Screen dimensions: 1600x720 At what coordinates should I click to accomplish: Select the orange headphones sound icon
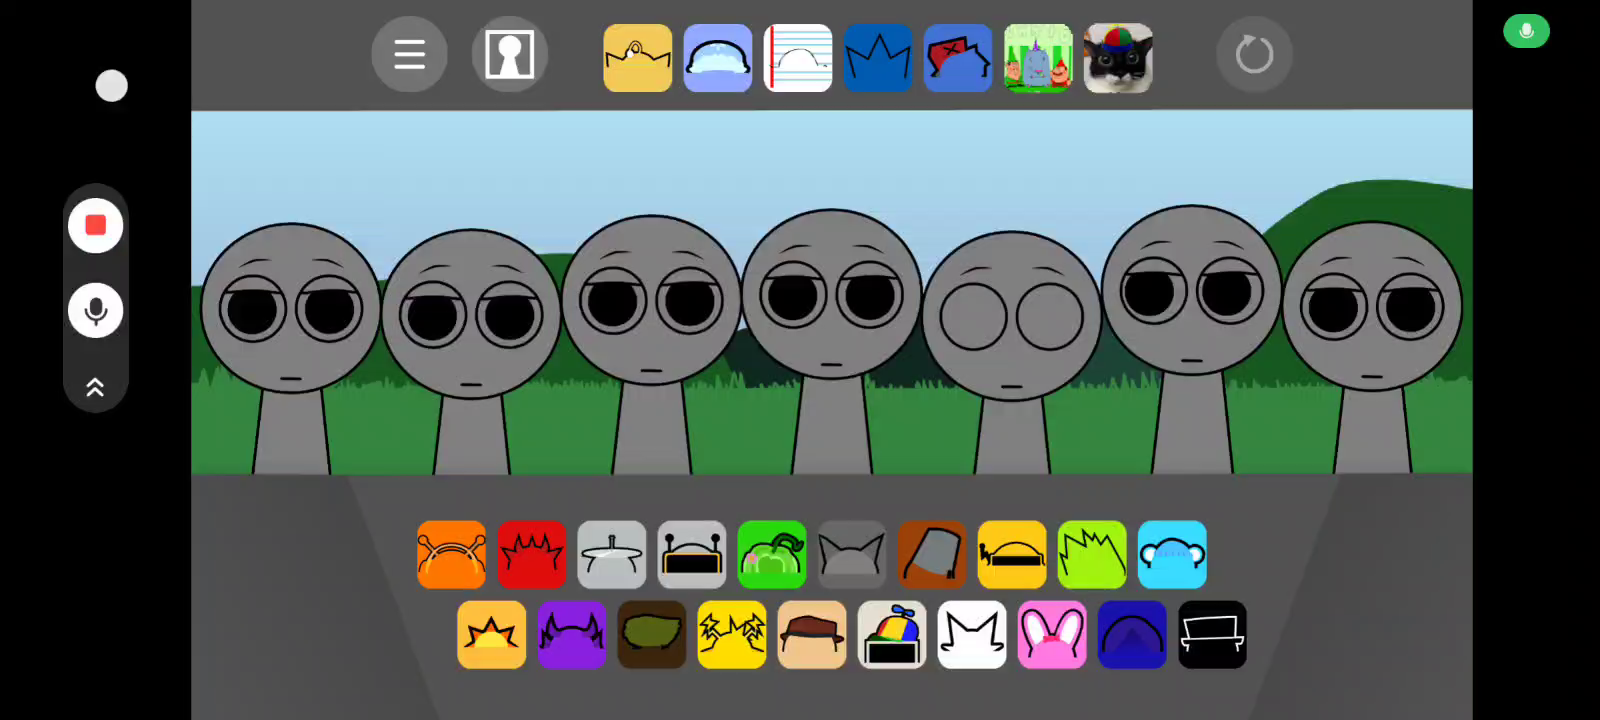(x=451, y=554)
